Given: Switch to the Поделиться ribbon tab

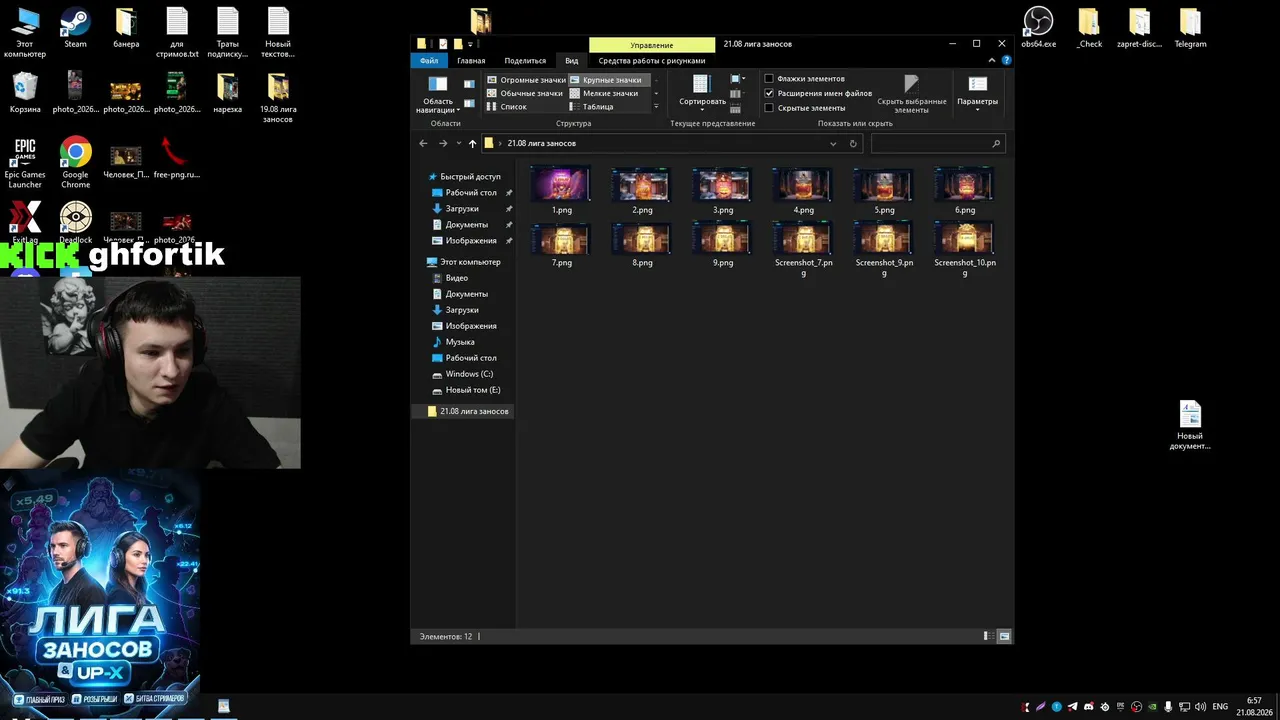Looking at the screenshot, I should coord(525,60).
